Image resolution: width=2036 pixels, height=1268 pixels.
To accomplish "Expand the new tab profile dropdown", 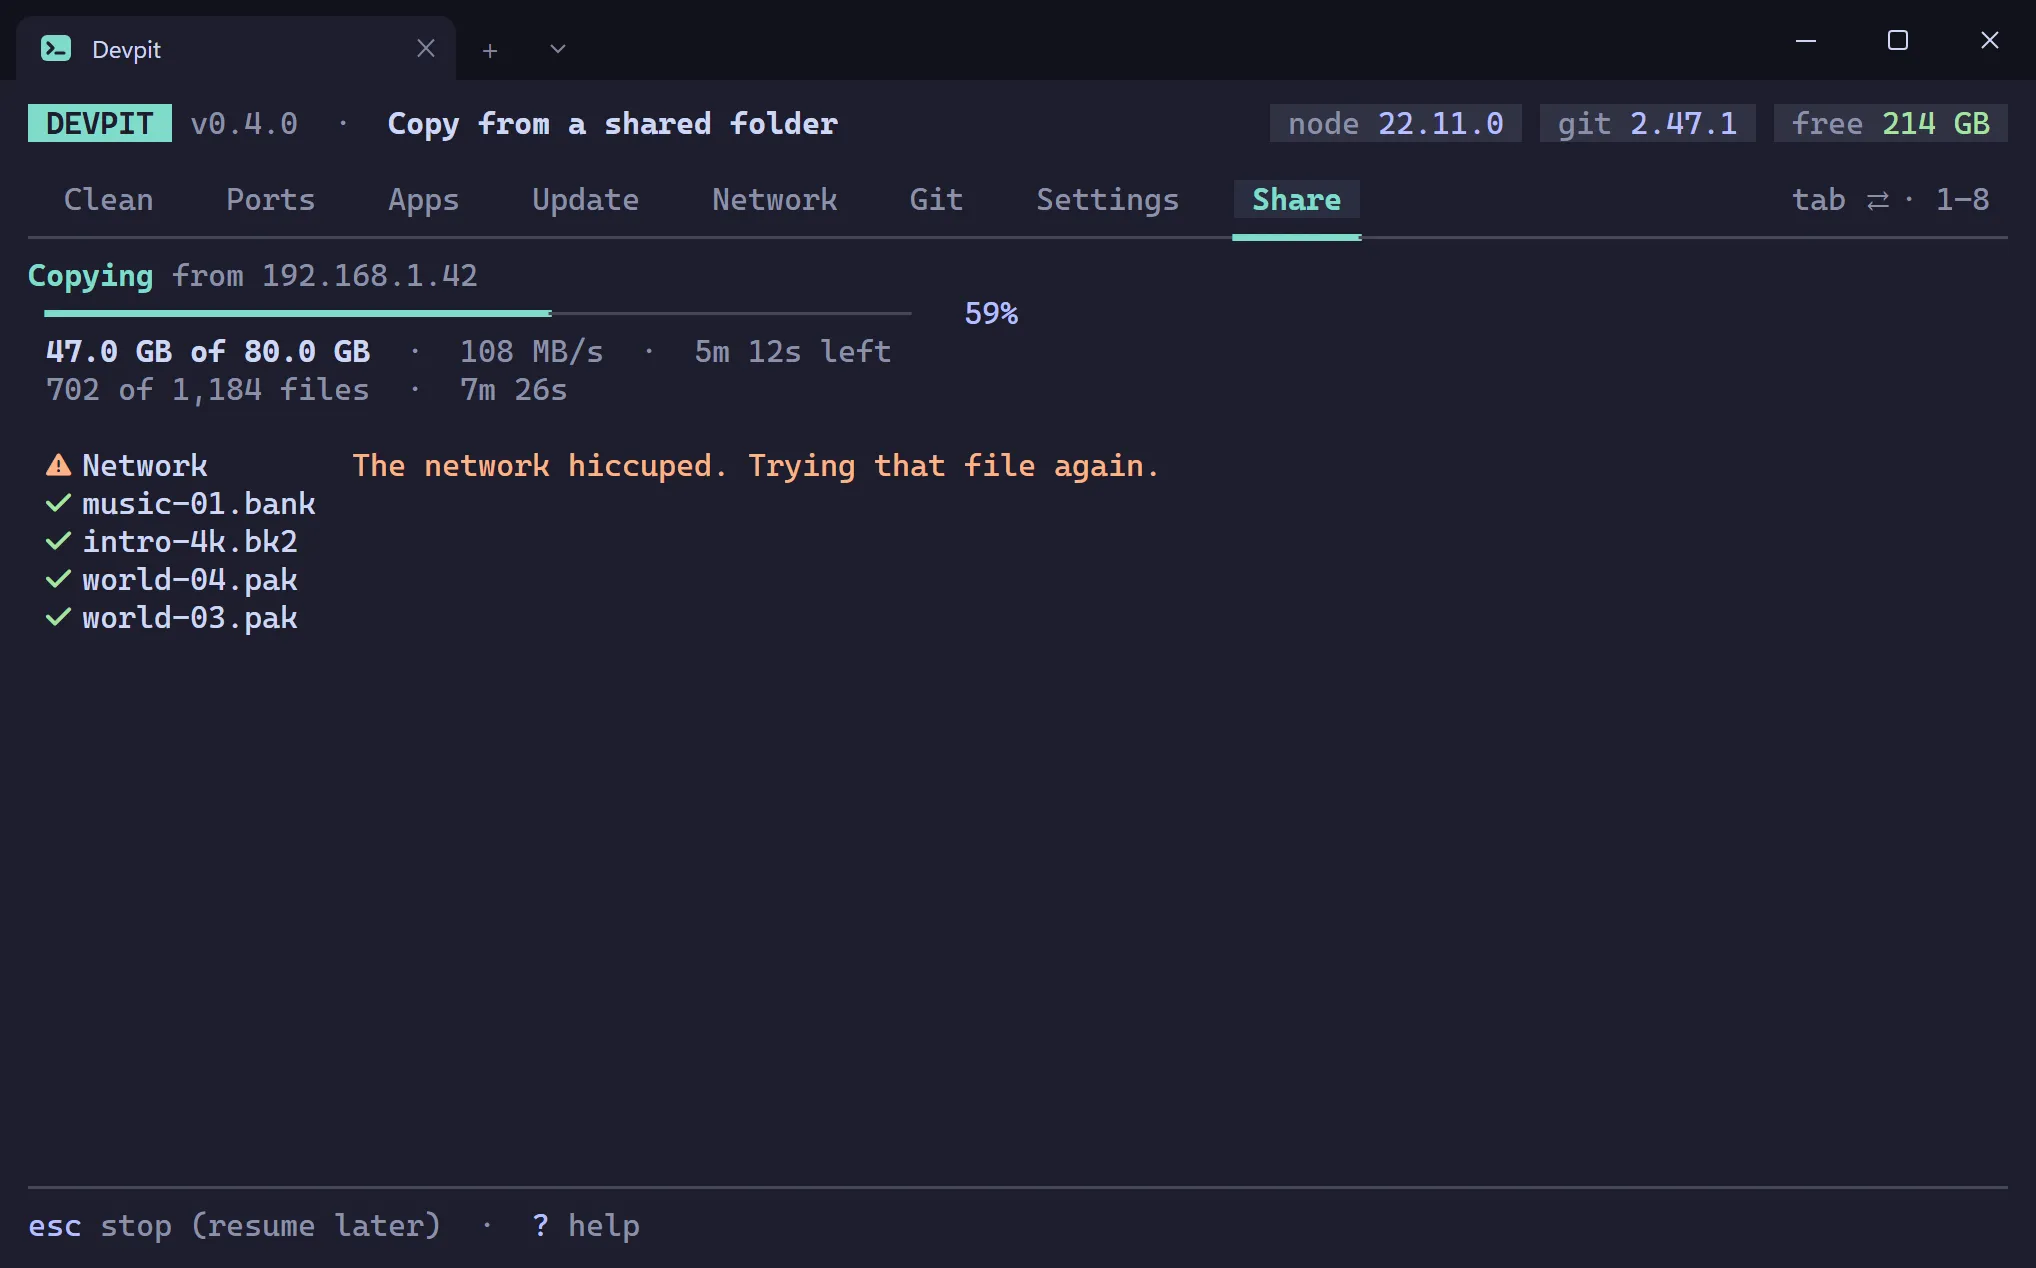I will [558, 49].
